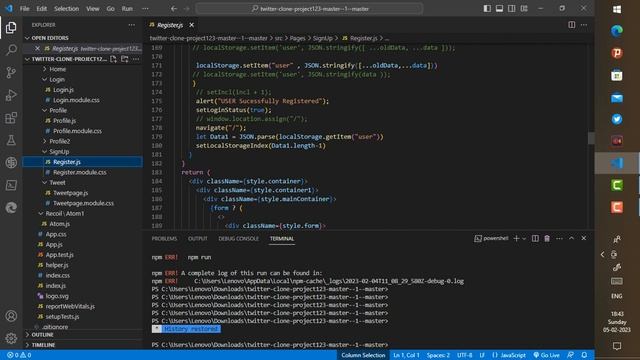Switch to Debug Console tab
640x360 pixels.
pos(238,239)
